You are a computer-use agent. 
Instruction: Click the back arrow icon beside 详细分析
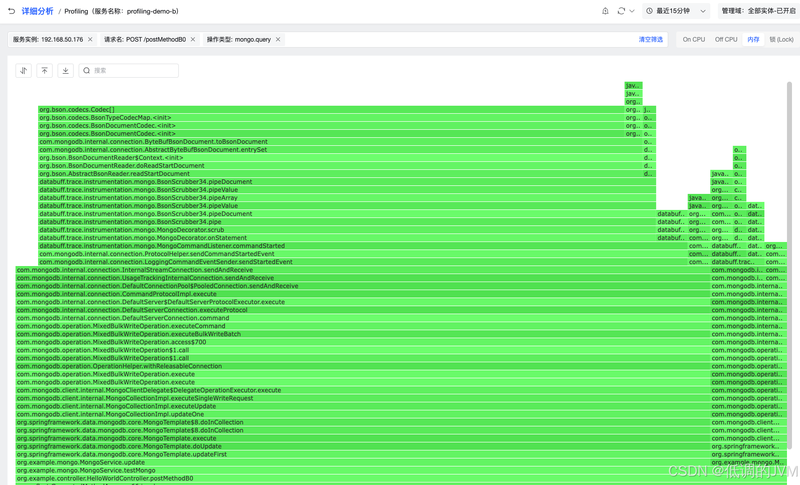pos(11,11)
